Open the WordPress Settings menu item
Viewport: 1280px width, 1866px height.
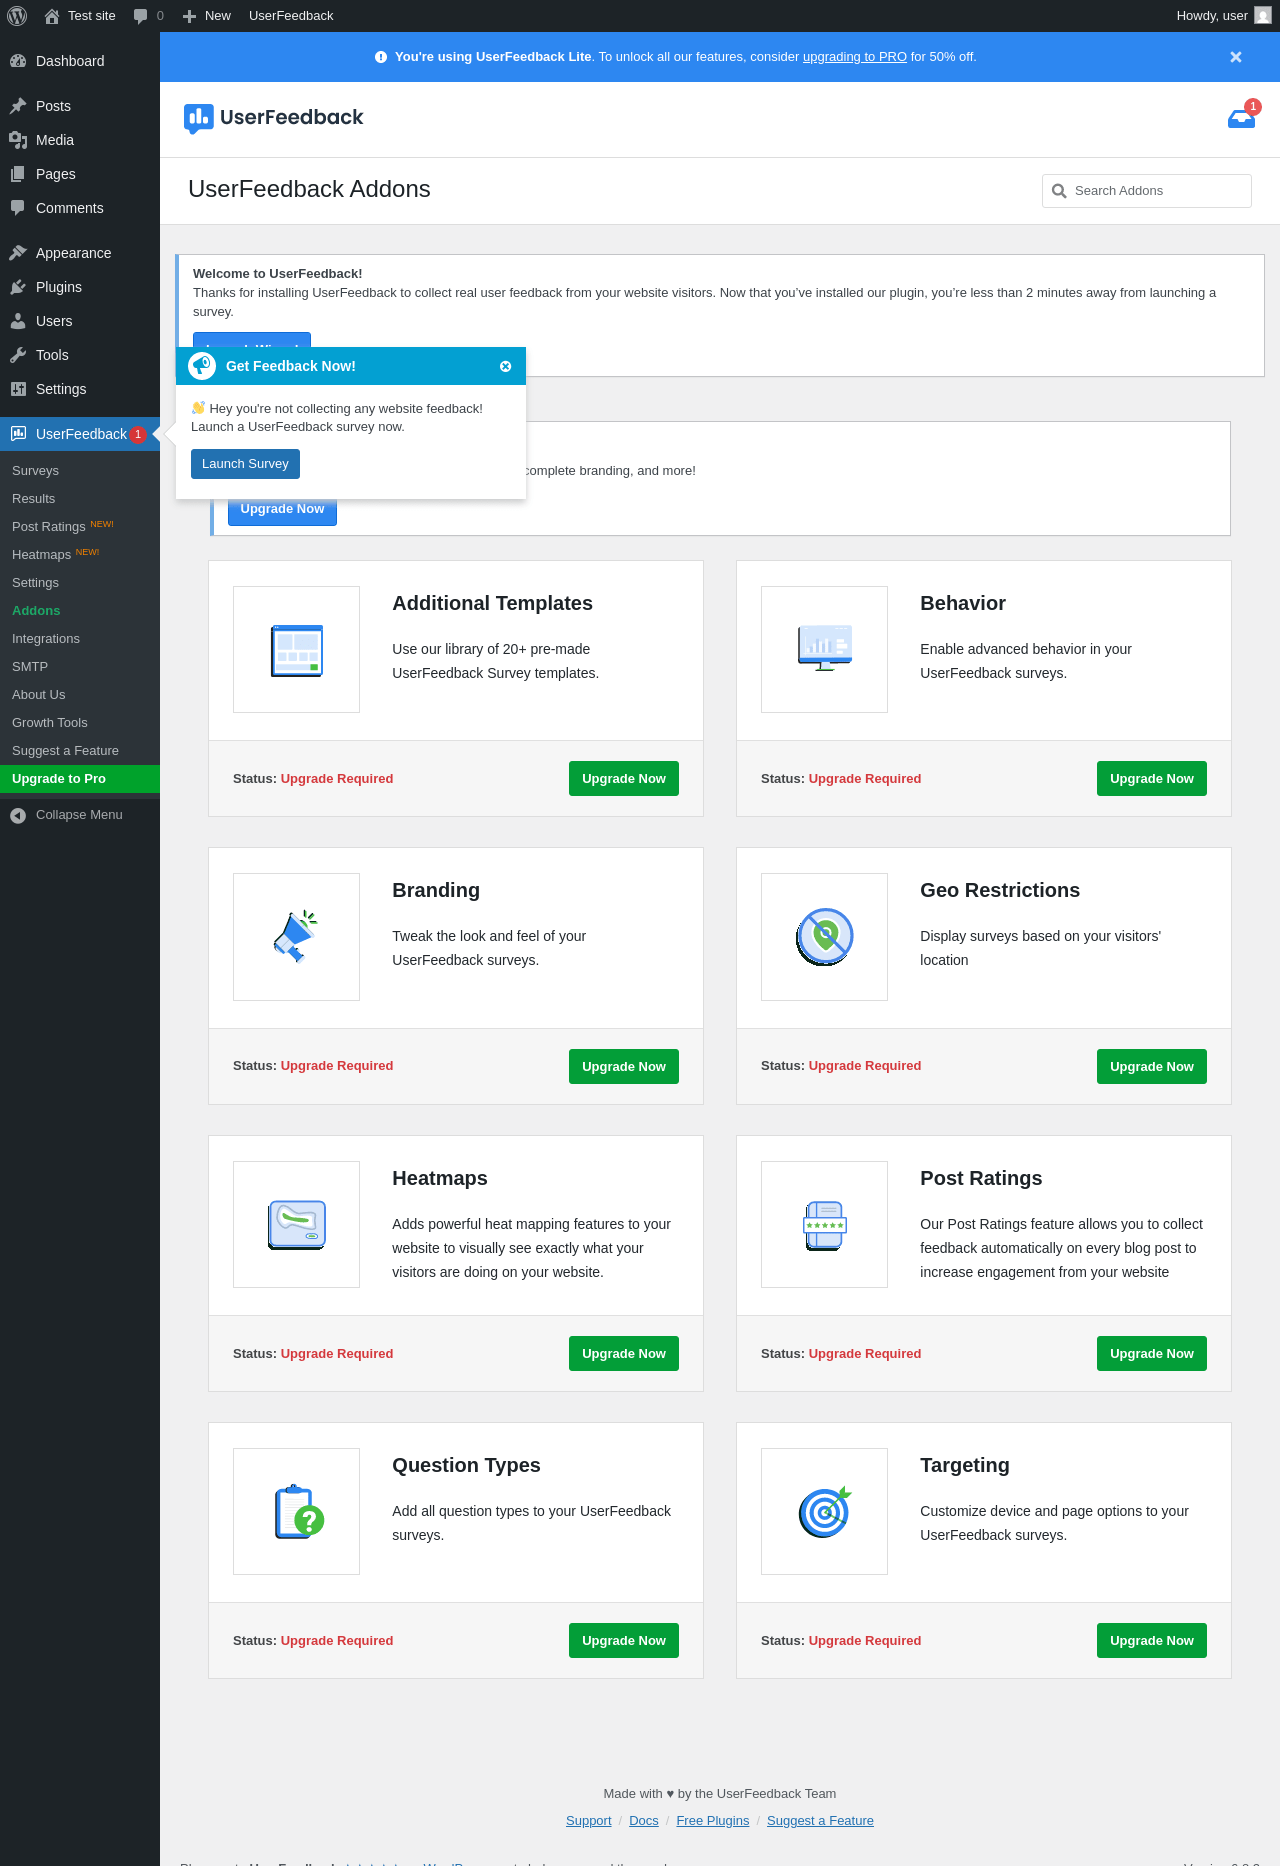click(x=80, y=389)
